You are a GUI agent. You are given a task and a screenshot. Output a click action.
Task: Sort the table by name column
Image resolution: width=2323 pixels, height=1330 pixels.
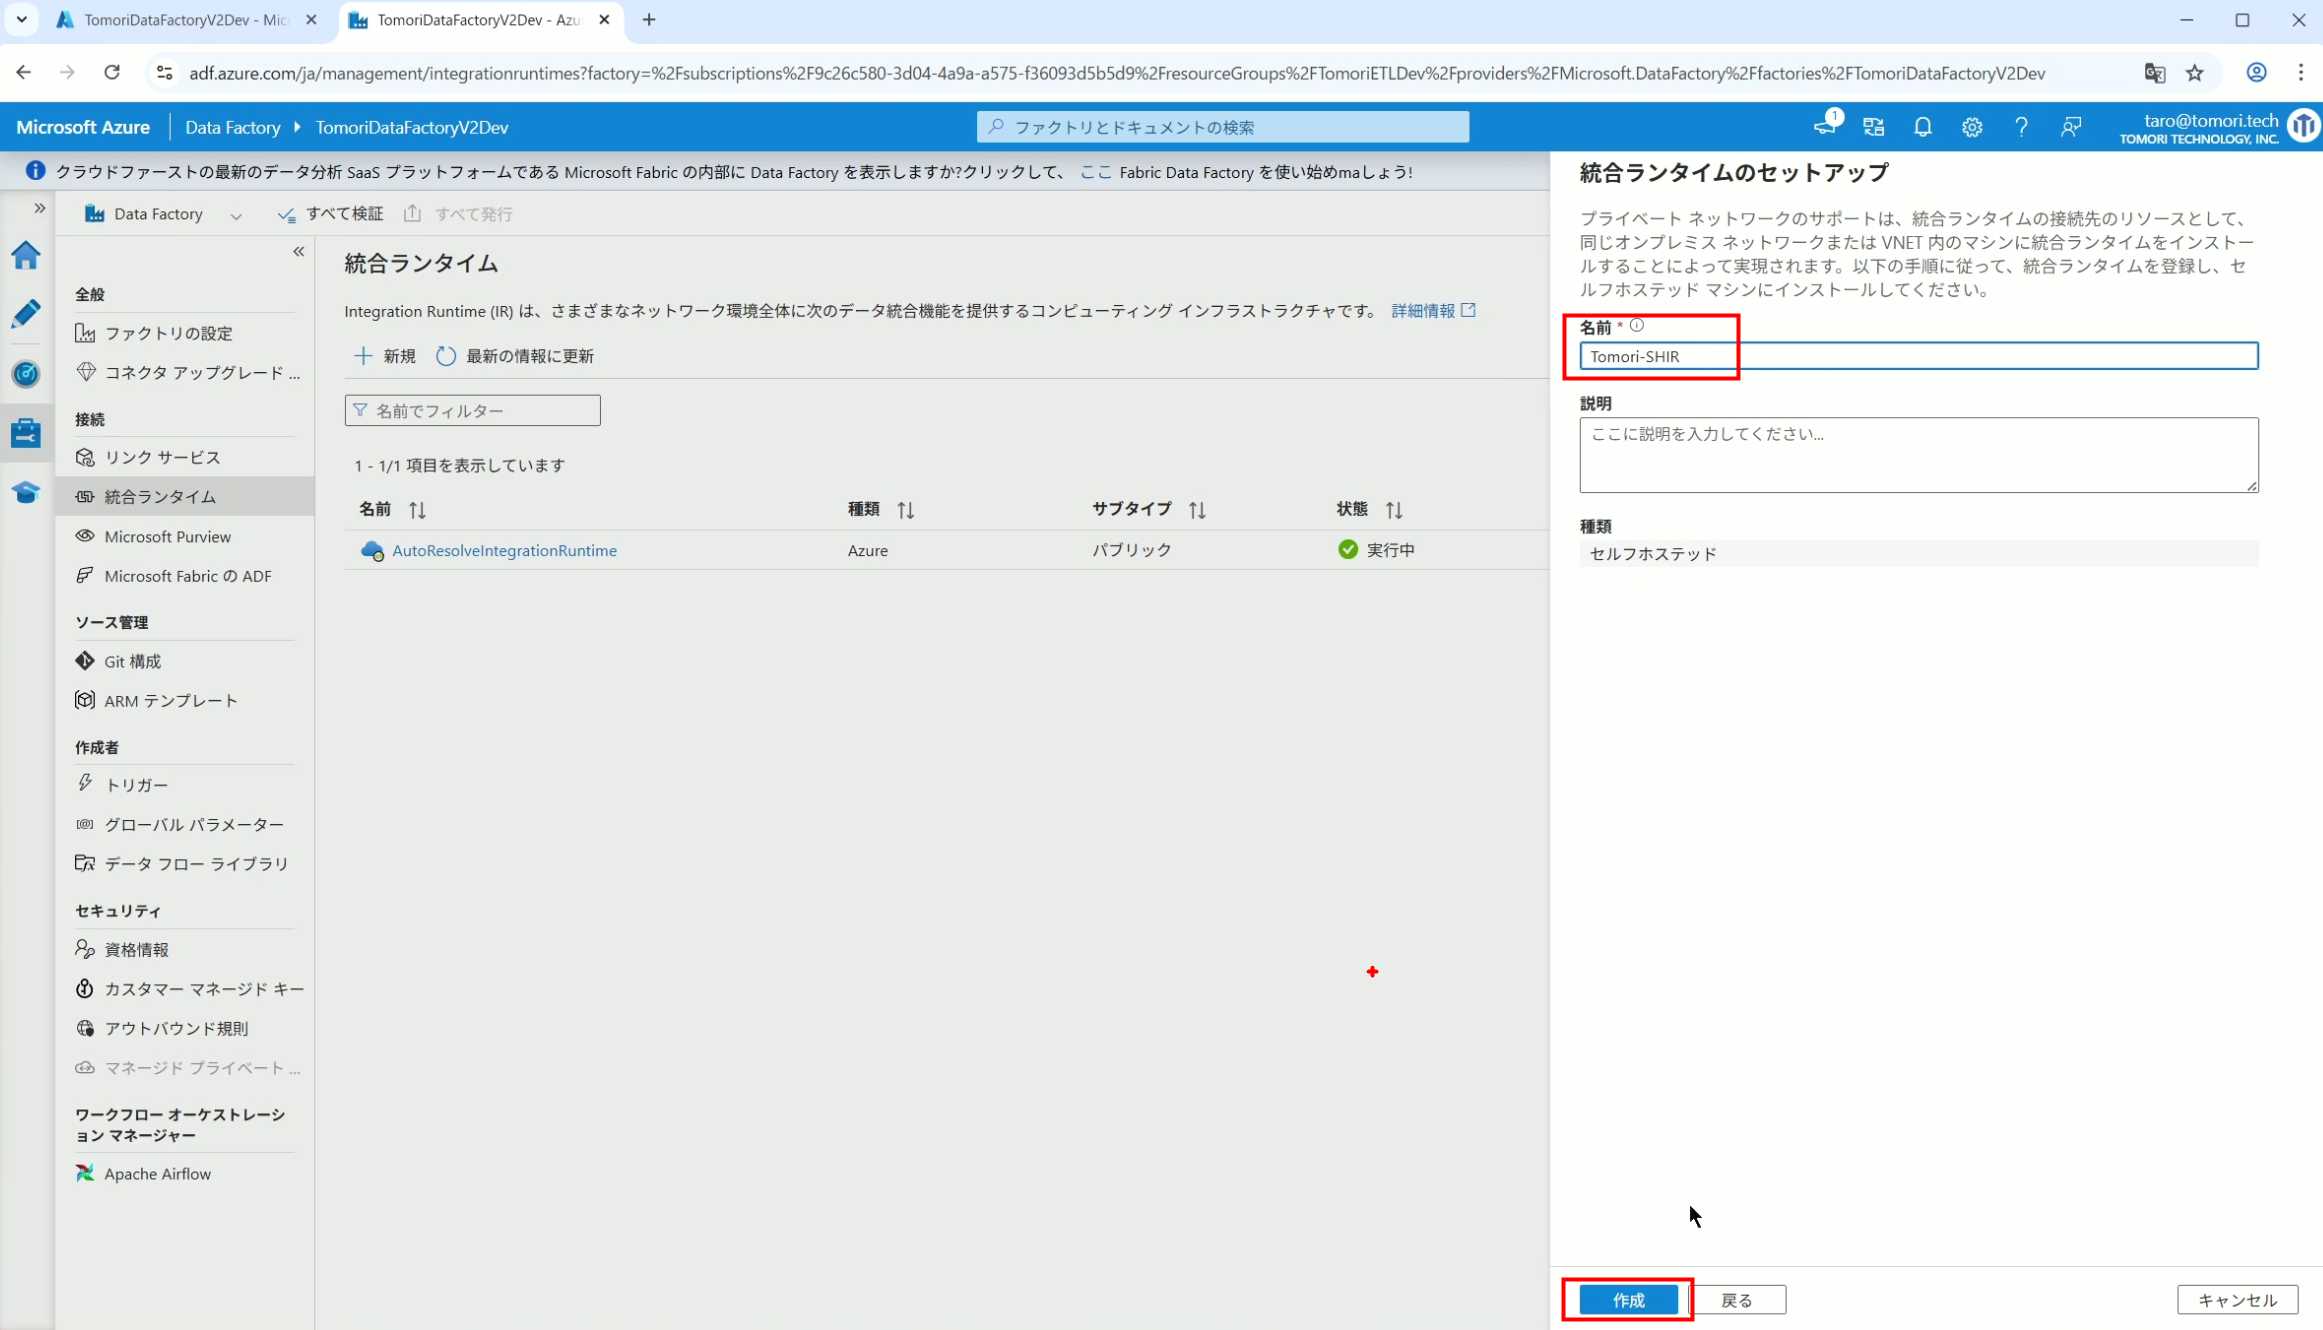pyautogui.click(x=417, y=510)
